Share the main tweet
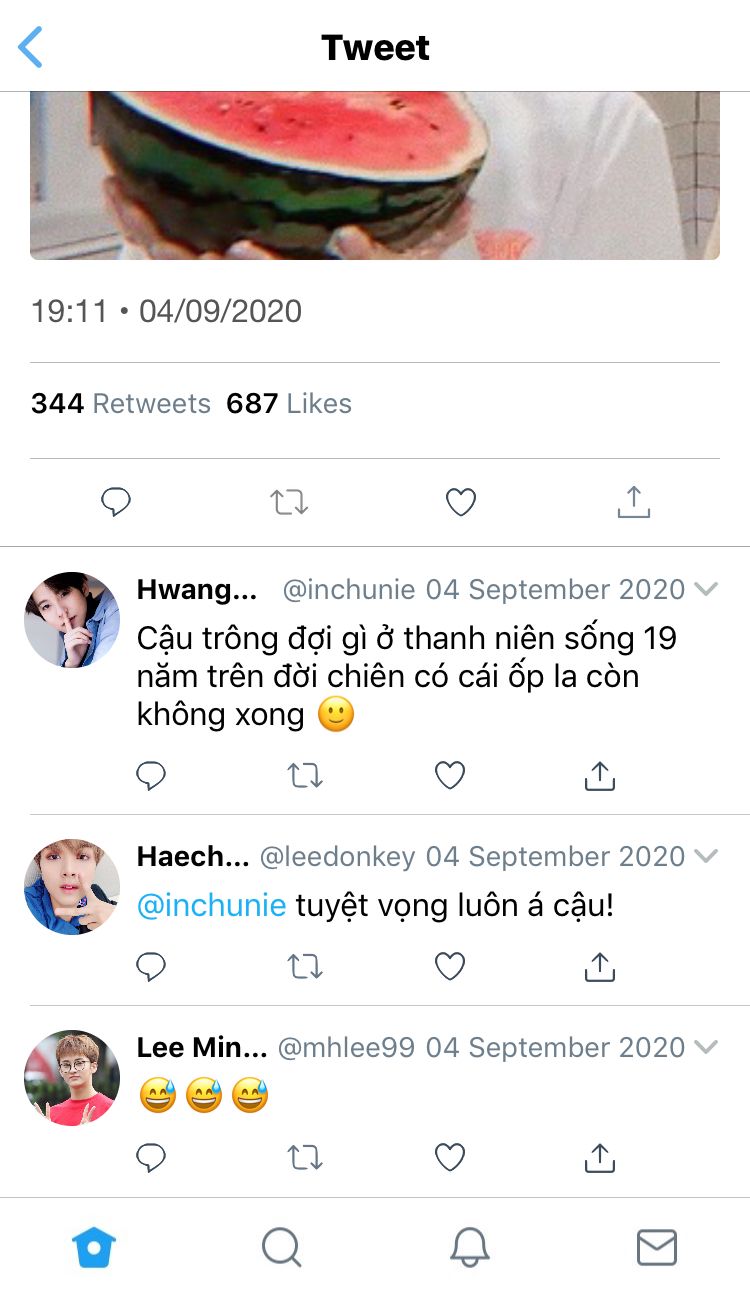The width and height of the screenshot is (750, 1297). pos(633,502)
